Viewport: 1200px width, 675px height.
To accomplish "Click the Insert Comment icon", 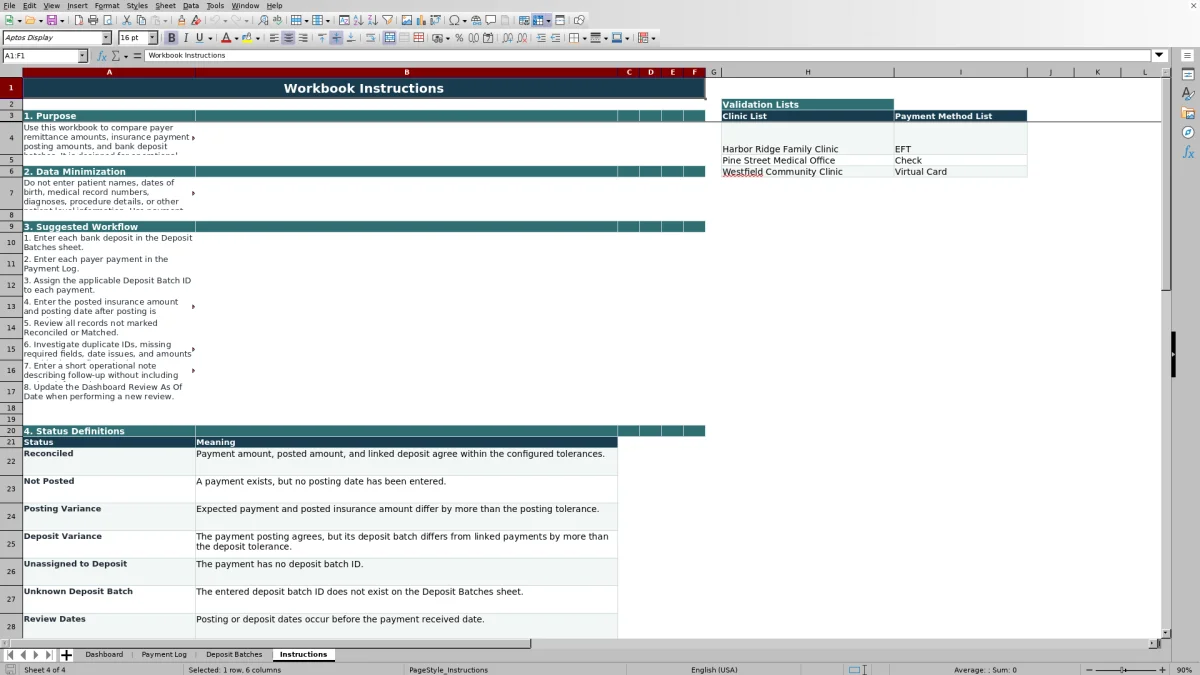I will [x=491, y=20].
